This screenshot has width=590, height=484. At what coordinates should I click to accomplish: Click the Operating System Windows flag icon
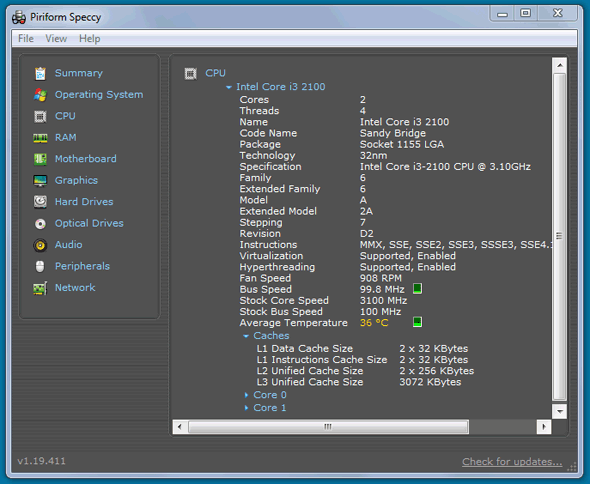40,95
